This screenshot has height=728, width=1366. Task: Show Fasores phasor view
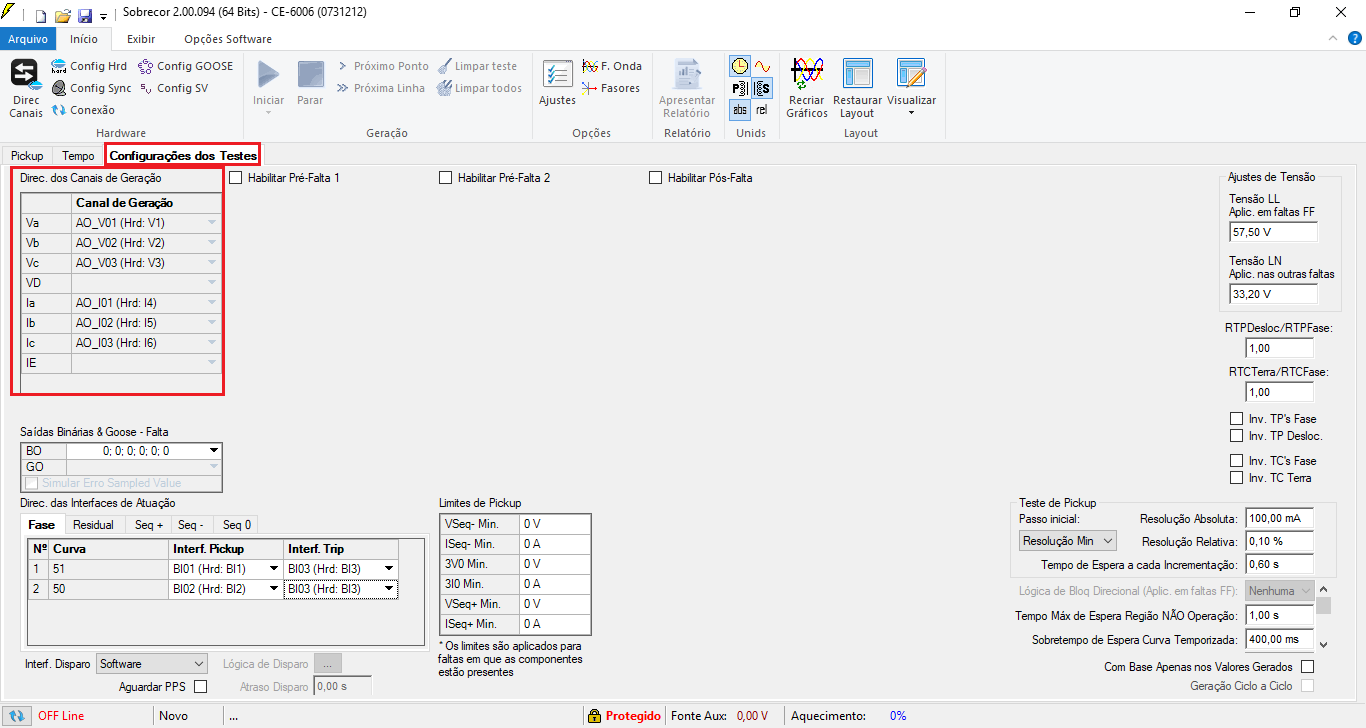click(611, 88)
